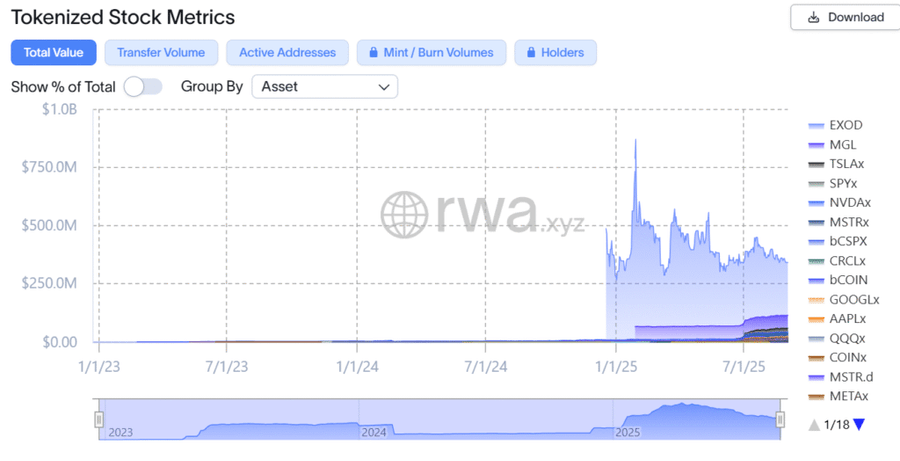Image resolution: width=900 pixels, height=461 pixels.
Task: Toggle Show % of Total switch
Action: pyautogui.click(x=143, y=87)
